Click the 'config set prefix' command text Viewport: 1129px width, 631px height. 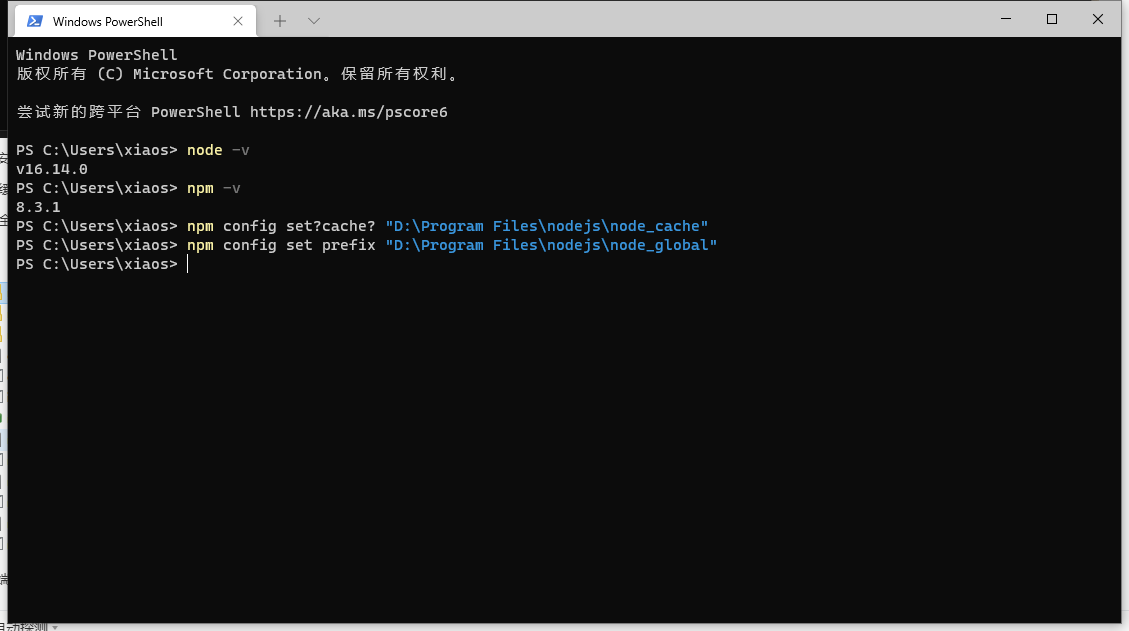coord(299,245)
